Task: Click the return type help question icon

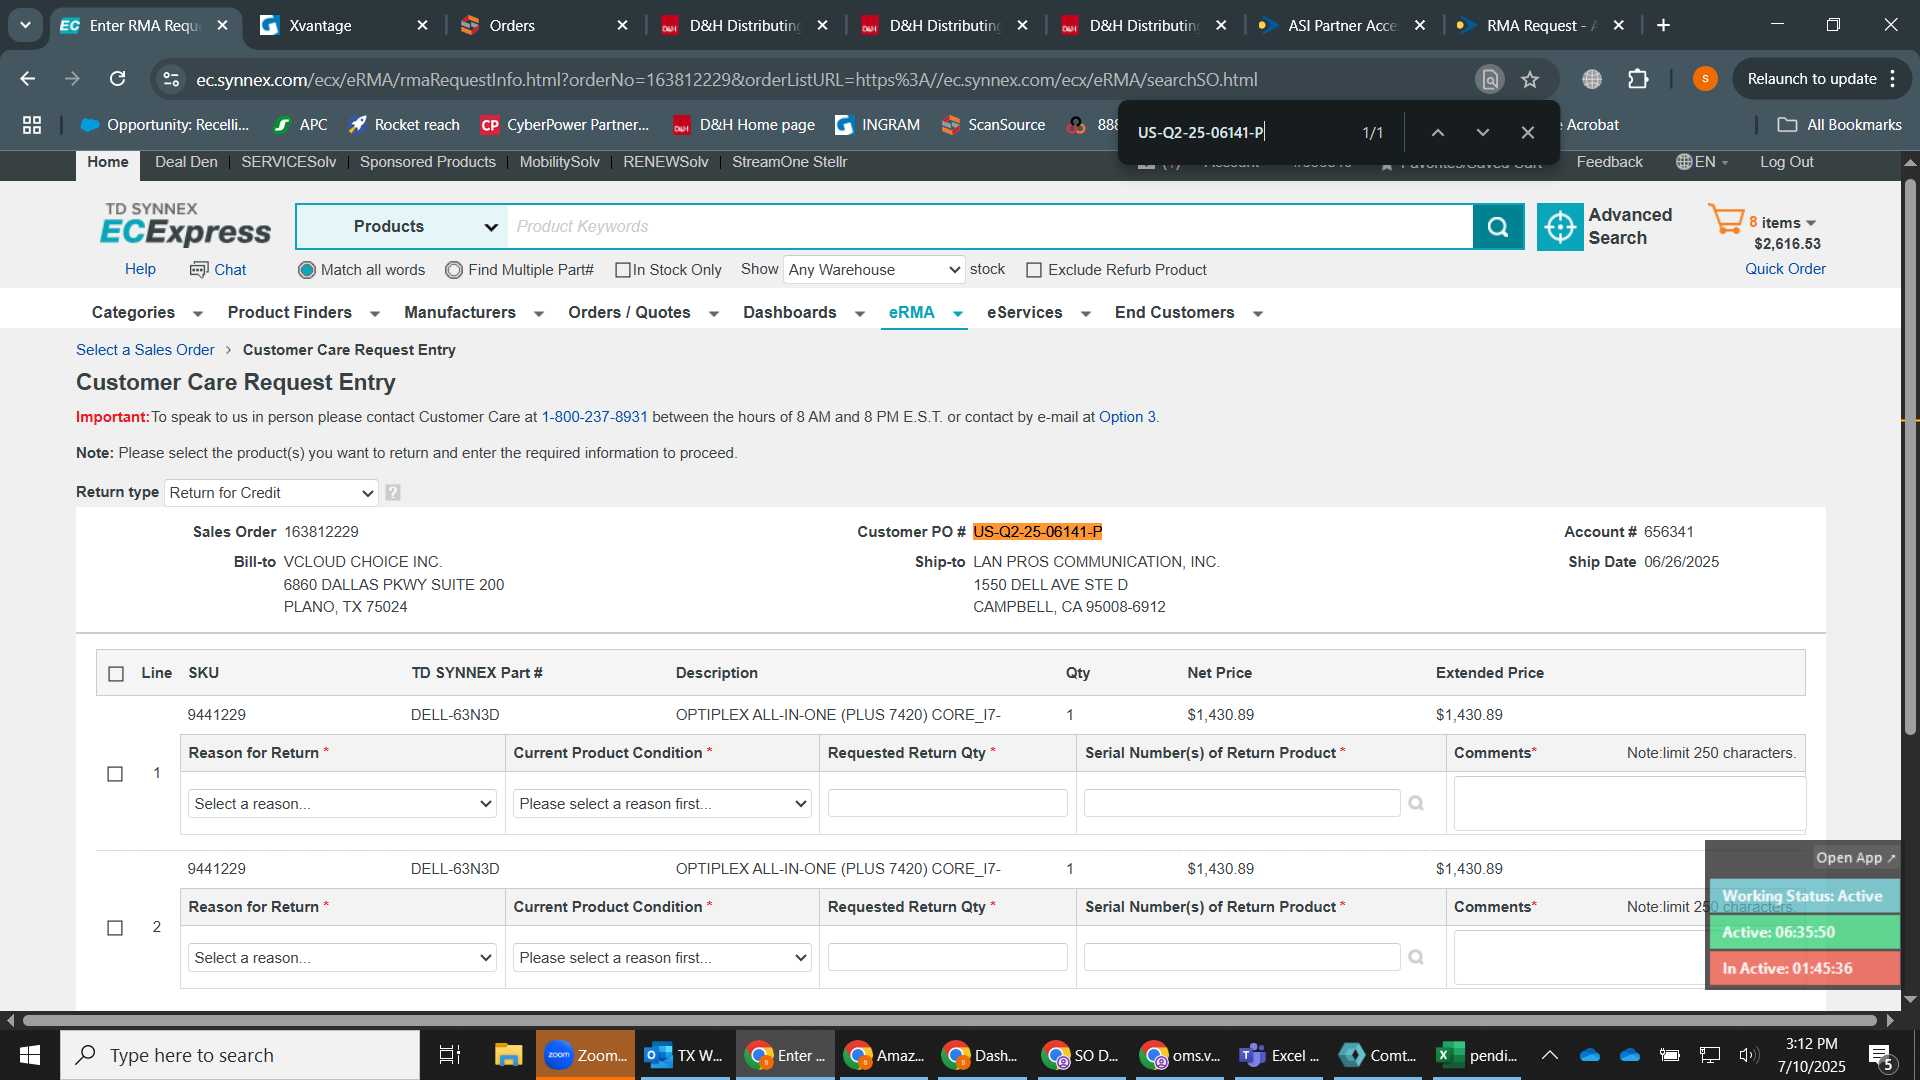Action: pyautogui.click(x=393, y=492)
